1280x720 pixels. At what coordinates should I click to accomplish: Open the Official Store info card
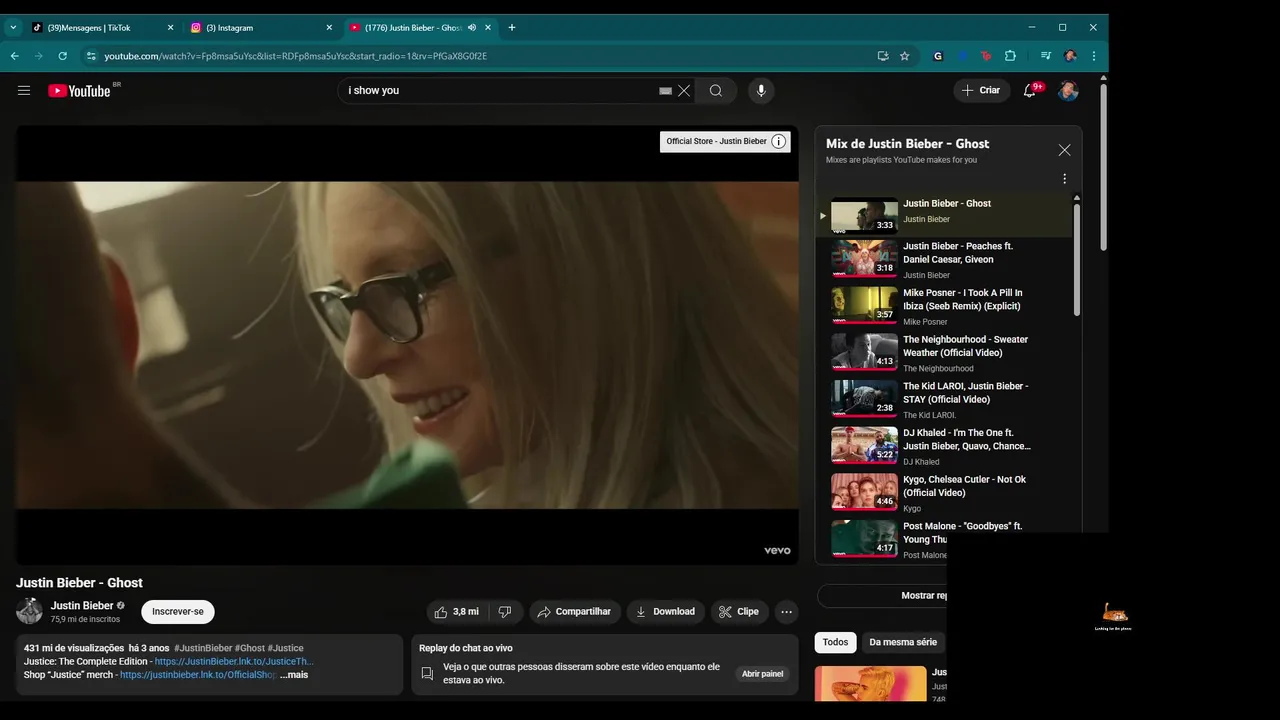(725, 141)
